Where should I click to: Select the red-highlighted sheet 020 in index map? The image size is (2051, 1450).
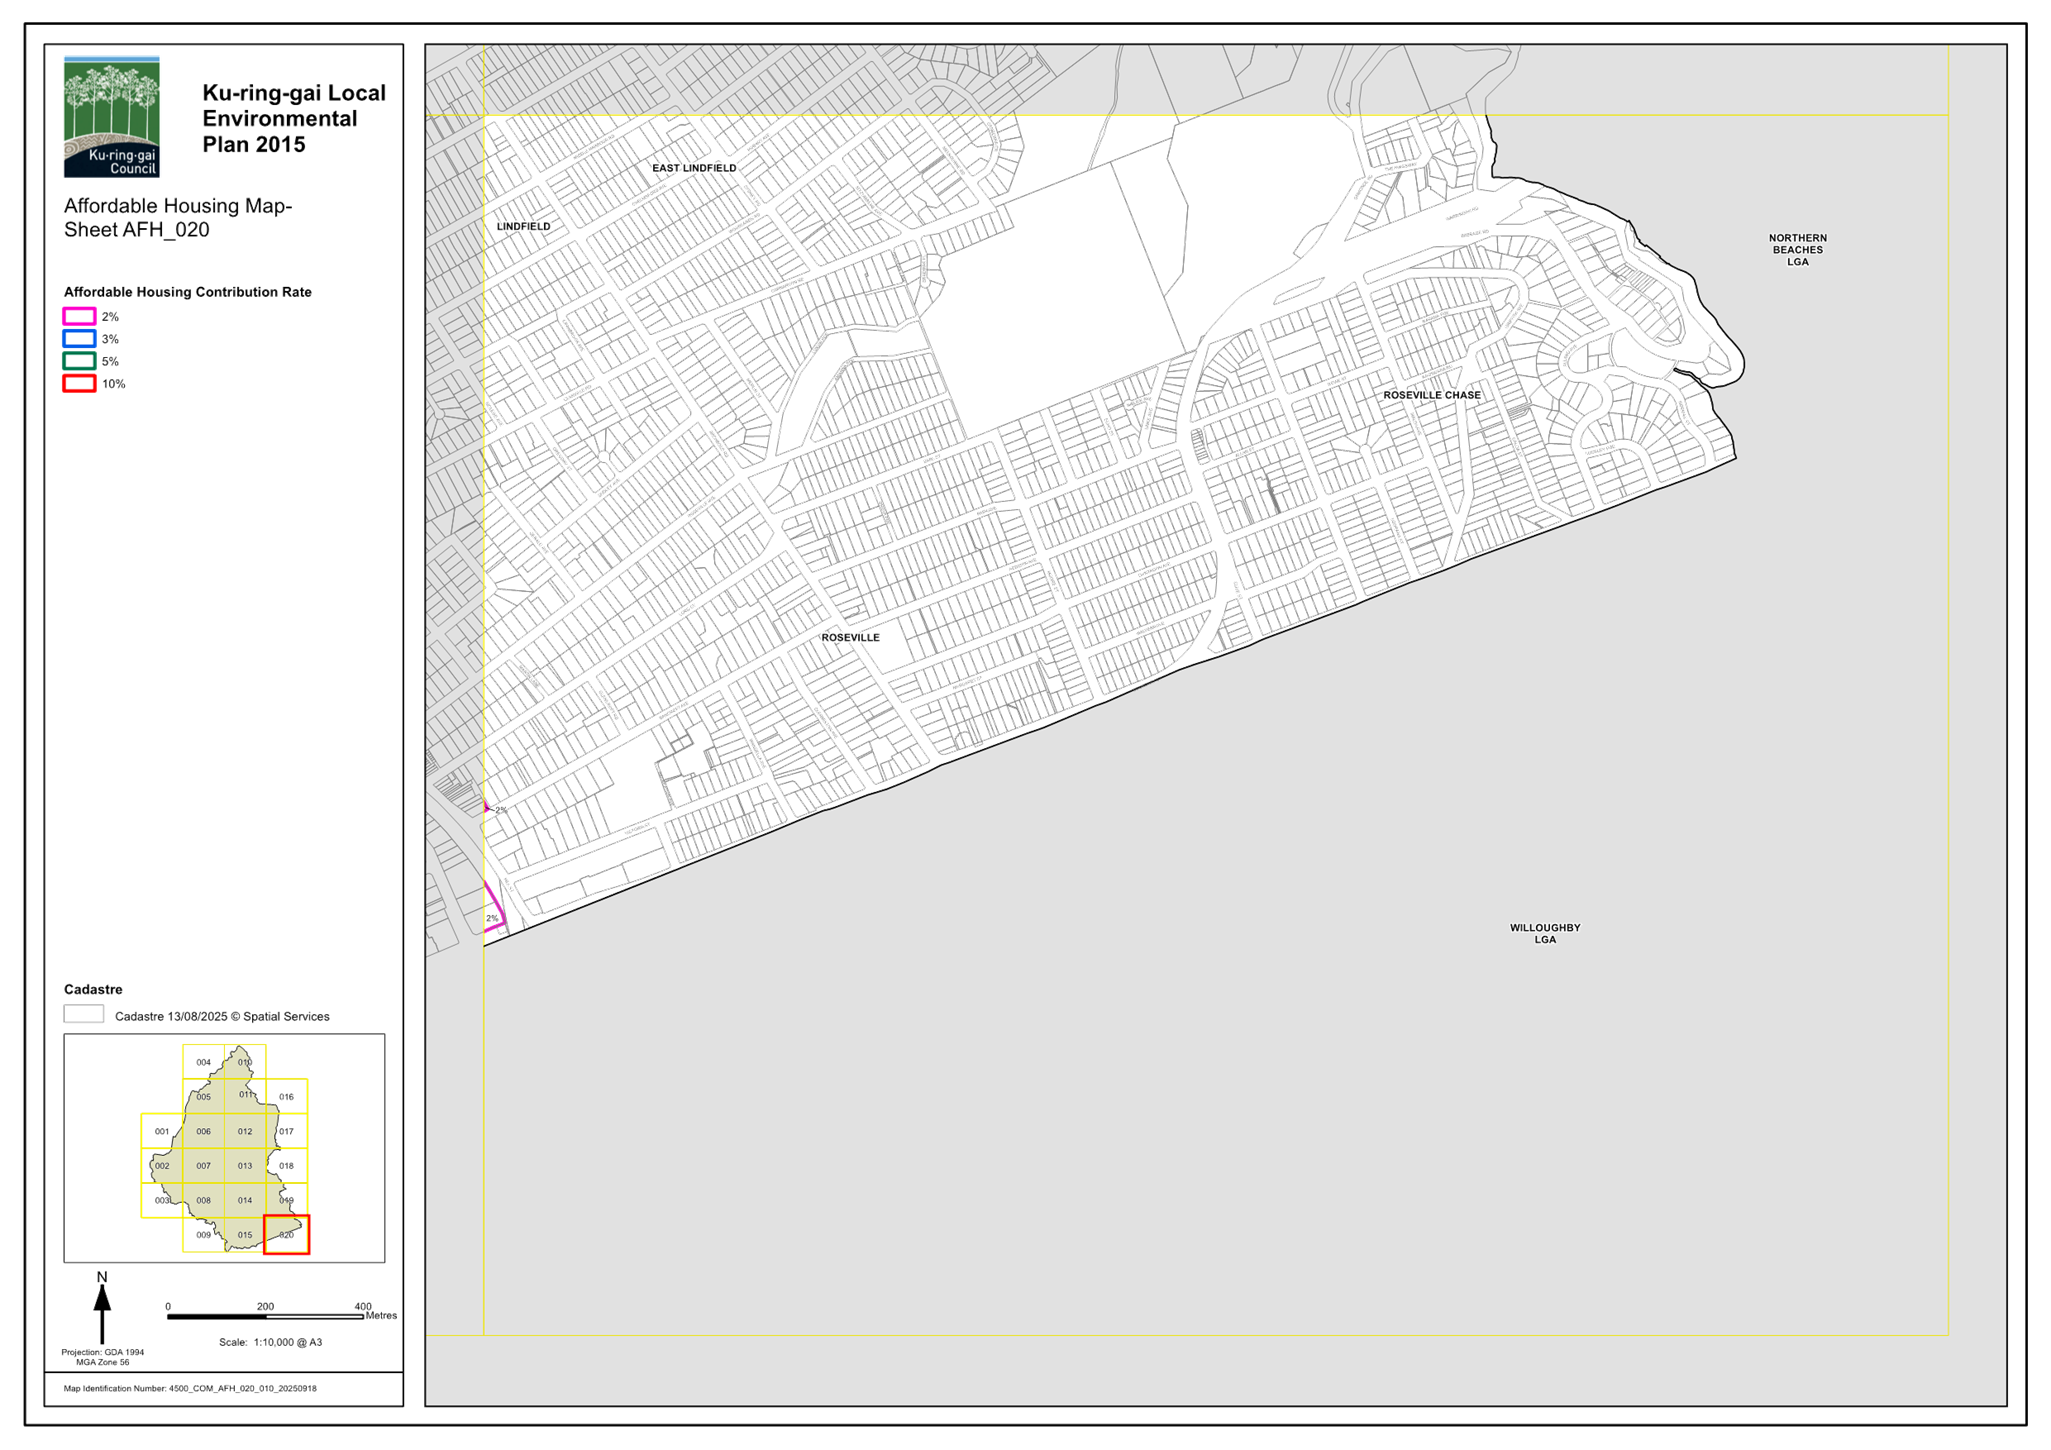tap(287, 1235)
